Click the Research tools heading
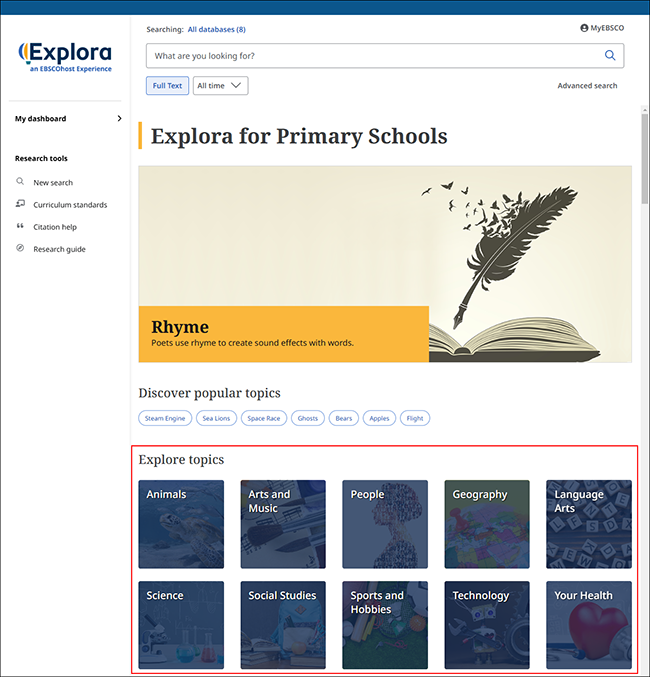Viewport: 650px width, 677px height. point(41,158)
